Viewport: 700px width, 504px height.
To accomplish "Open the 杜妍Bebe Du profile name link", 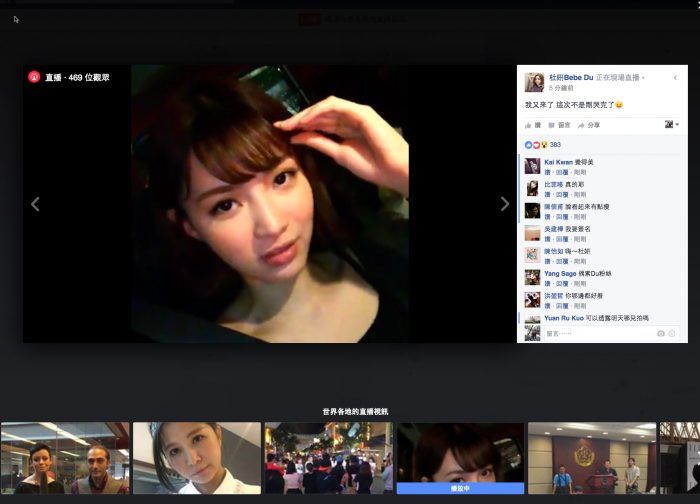I will [x=571, y=77].
